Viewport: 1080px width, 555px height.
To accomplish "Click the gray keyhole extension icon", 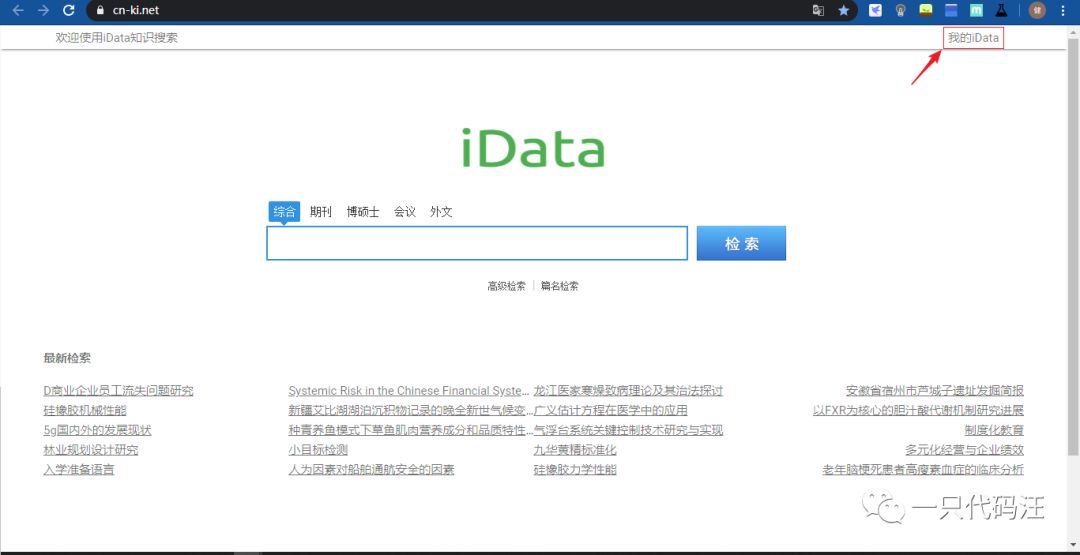I will click(900, 10).
